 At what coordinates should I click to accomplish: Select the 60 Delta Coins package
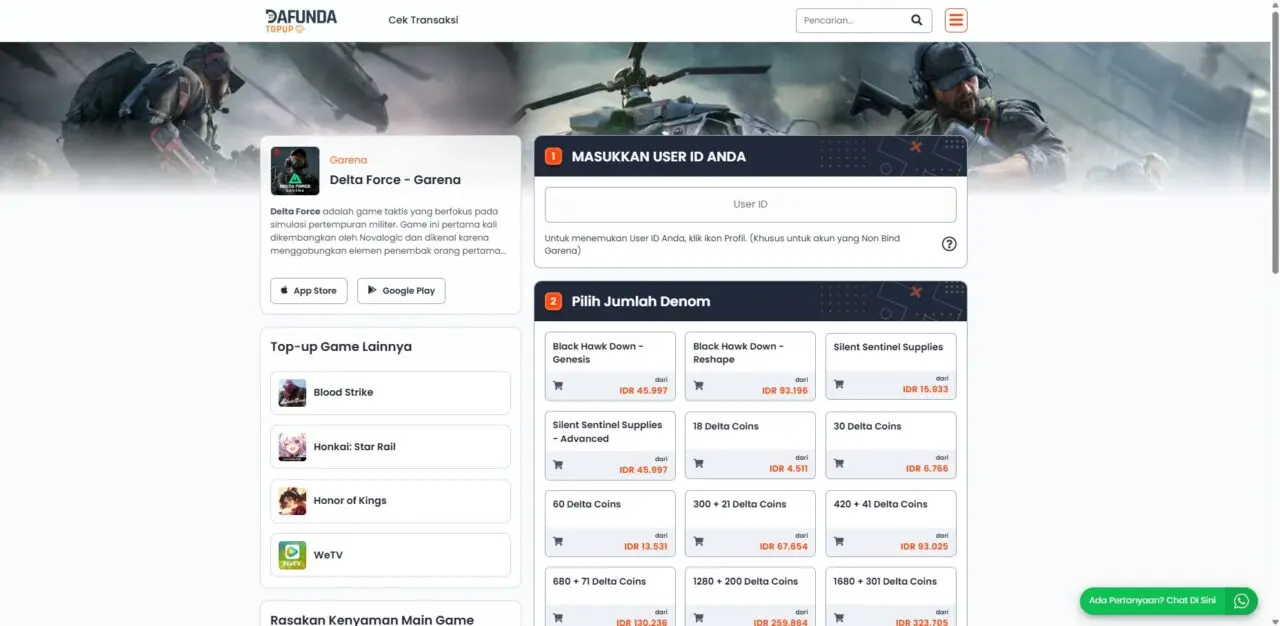point(610,523)
